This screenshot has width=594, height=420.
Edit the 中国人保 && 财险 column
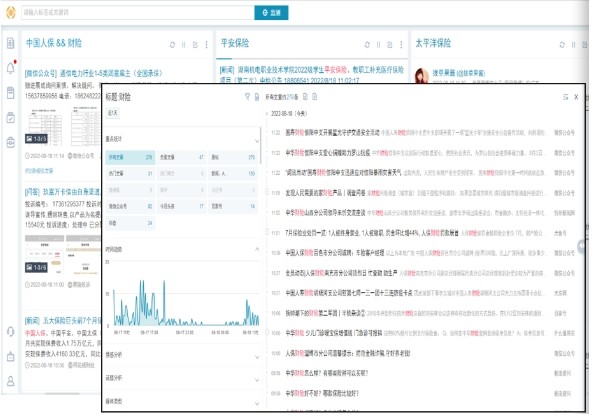point(195,45)
